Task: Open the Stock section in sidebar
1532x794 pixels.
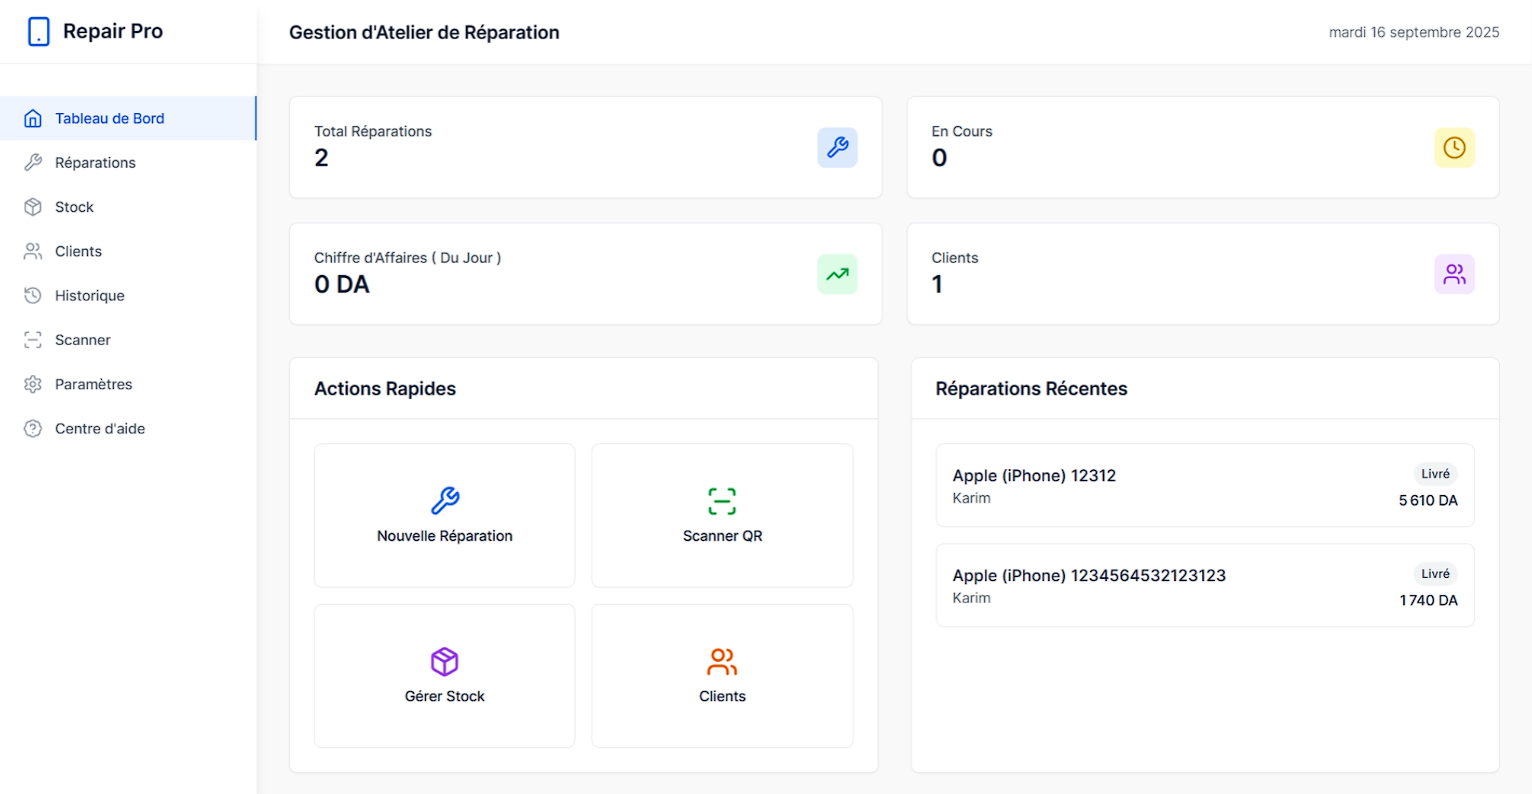Action: pyautogui.click(x=74, y=207)
